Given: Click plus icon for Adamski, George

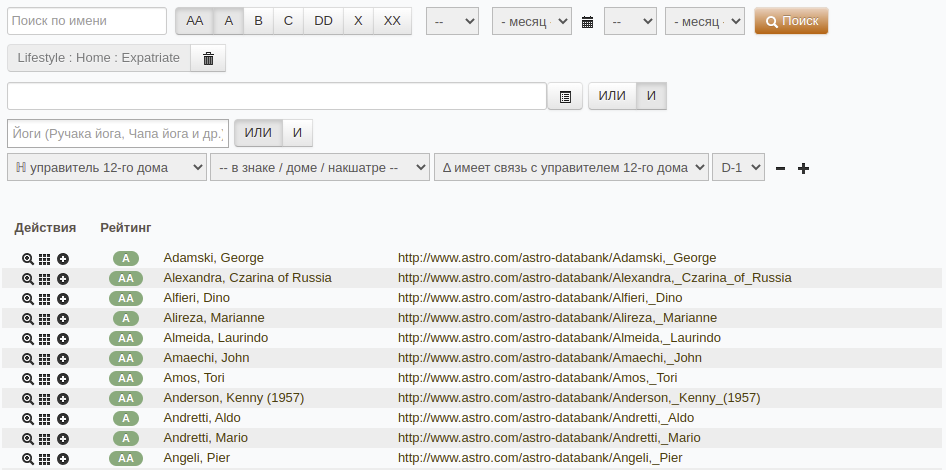Looking at the screenshot, I should pyautogui.click(x=63, y=259).
